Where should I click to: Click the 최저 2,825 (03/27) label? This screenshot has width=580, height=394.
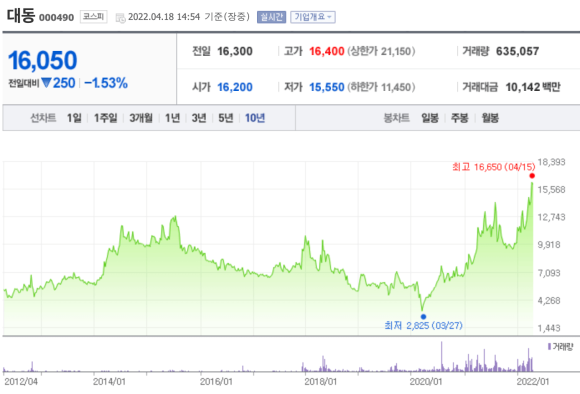click(x=424, y=326)
